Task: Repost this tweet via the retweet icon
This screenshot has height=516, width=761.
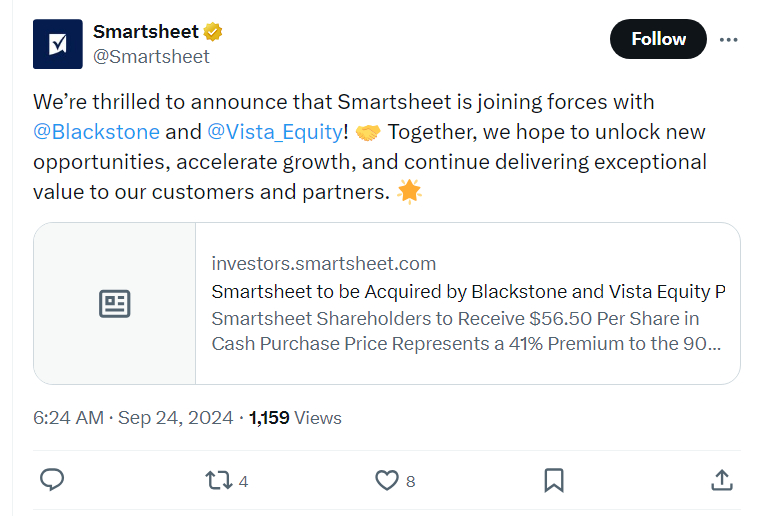Action: click(x=216, y=481)
